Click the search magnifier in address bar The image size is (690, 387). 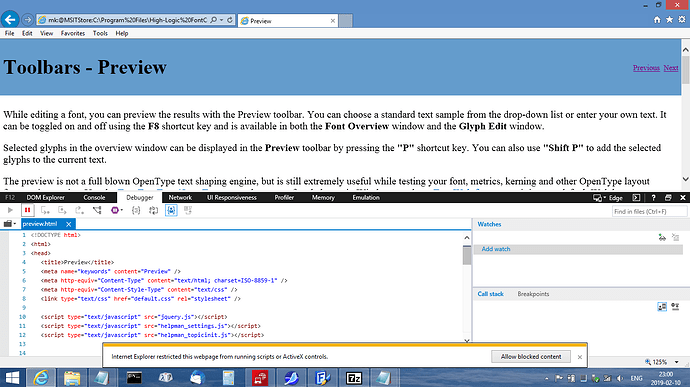[214, 20]
